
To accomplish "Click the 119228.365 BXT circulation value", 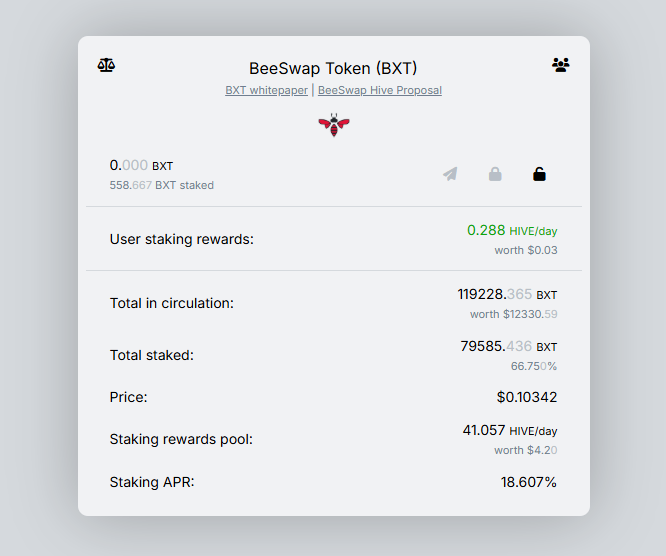I will click(x=507, y=294).
